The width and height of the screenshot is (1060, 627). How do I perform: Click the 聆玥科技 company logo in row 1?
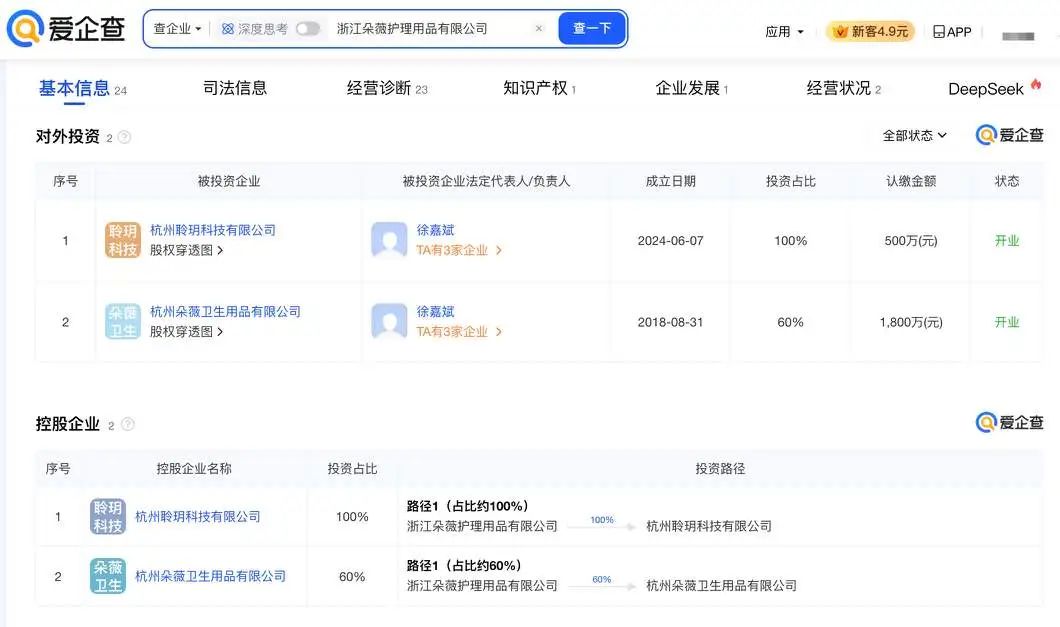pyautogui.click(x=122, y=240)
